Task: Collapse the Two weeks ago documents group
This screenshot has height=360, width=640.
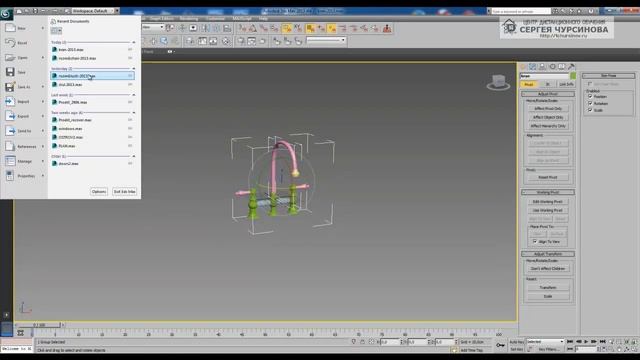Action: point(133,113)
